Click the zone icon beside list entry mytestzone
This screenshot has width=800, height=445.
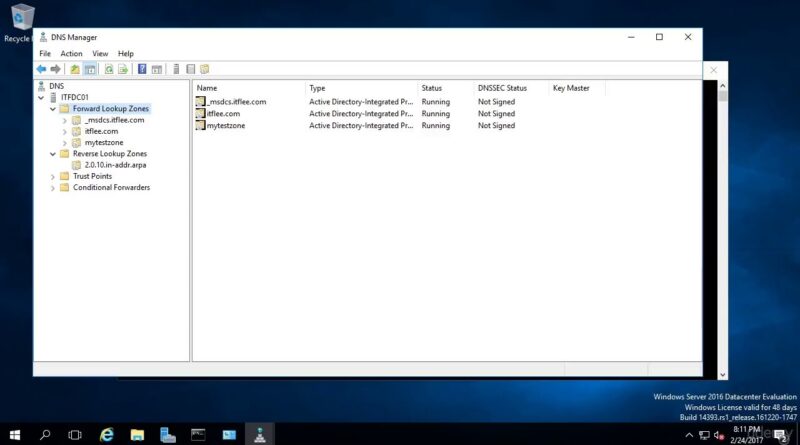pyautogui.click(x=201, y=125)
